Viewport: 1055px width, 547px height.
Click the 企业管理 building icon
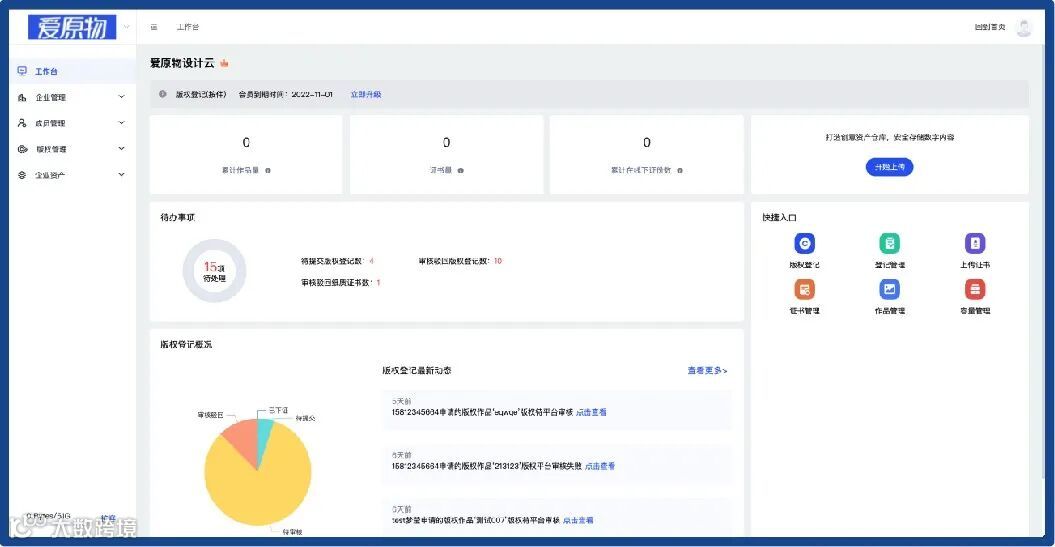tap(22, 97)
